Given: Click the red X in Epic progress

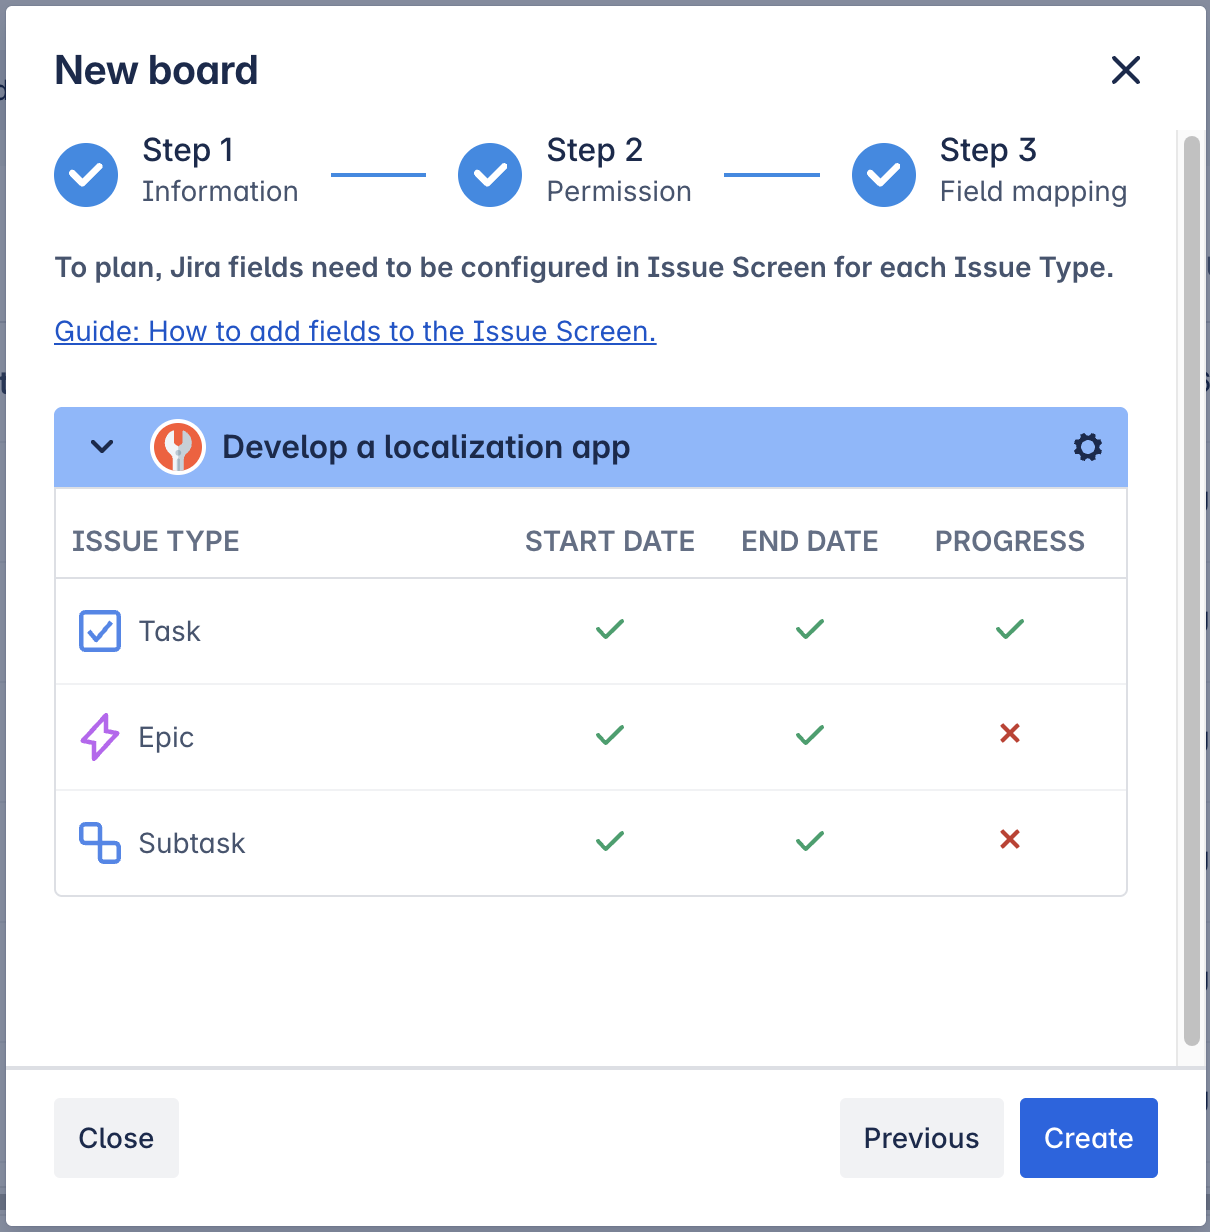Looking at the screenshot, I should [x=1010, y=734].
